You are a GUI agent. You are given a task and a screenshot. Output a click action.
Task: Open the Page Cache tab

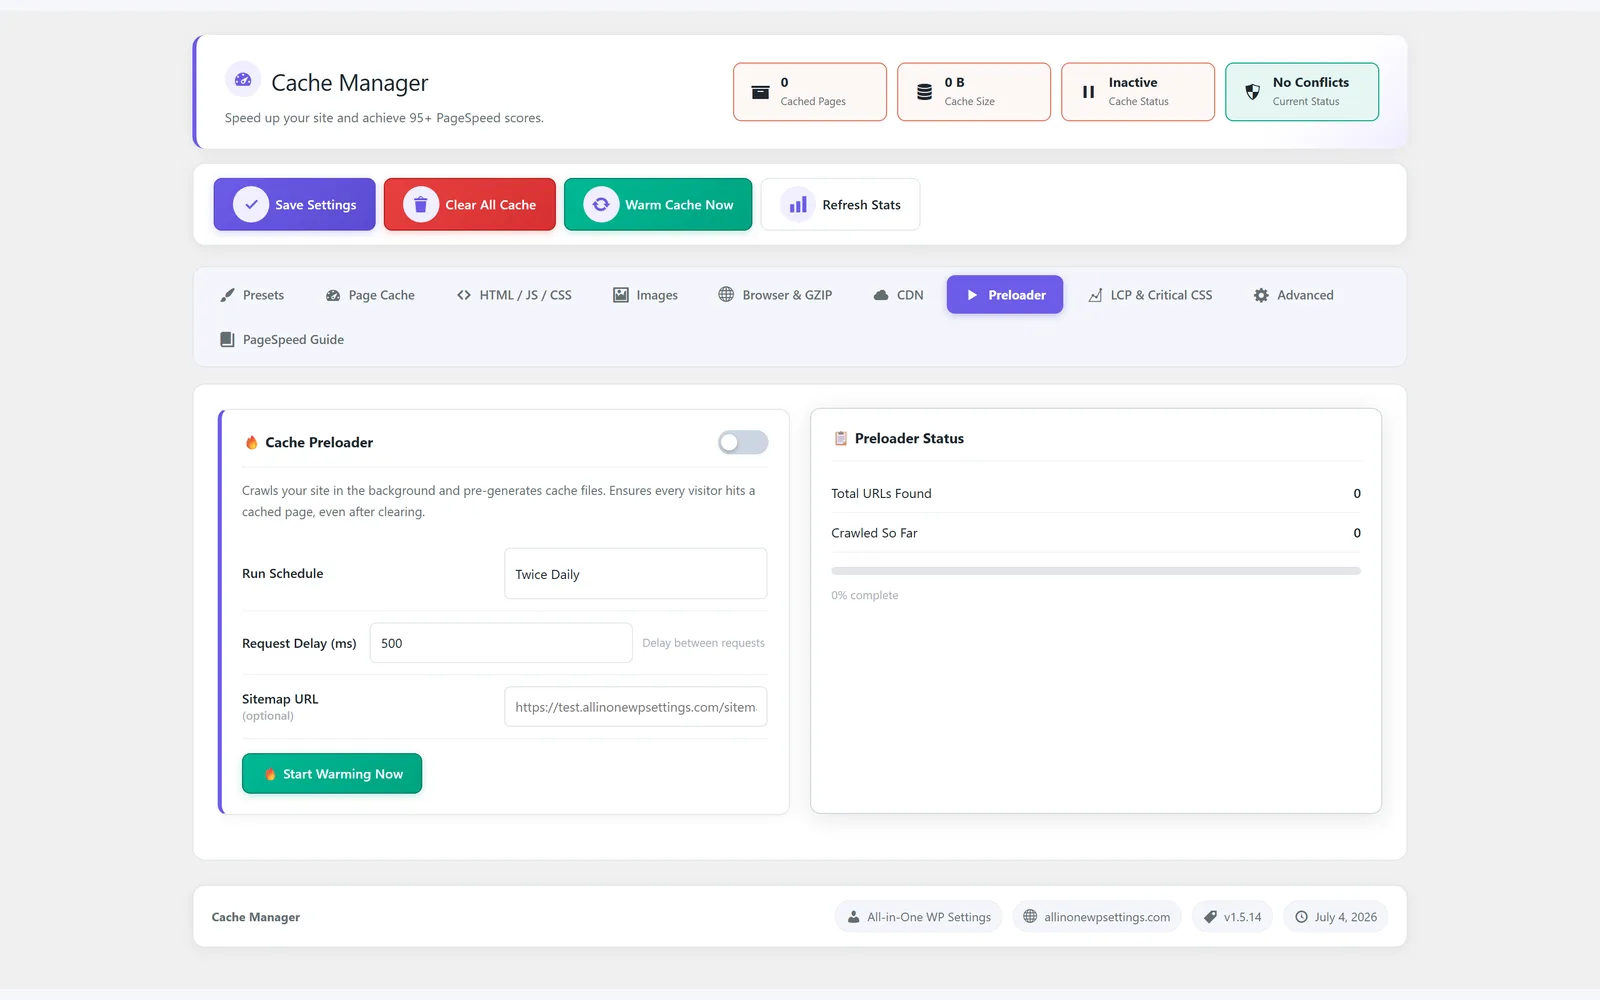[370, 295]
